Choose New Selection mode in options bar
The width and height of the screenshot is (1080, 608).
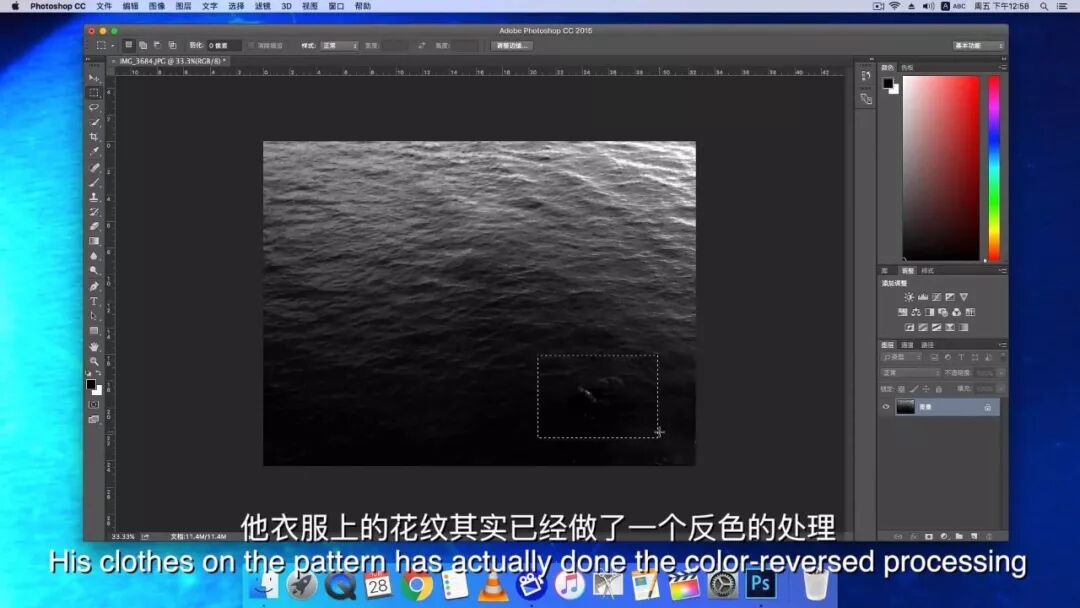(x=128, y=45)
